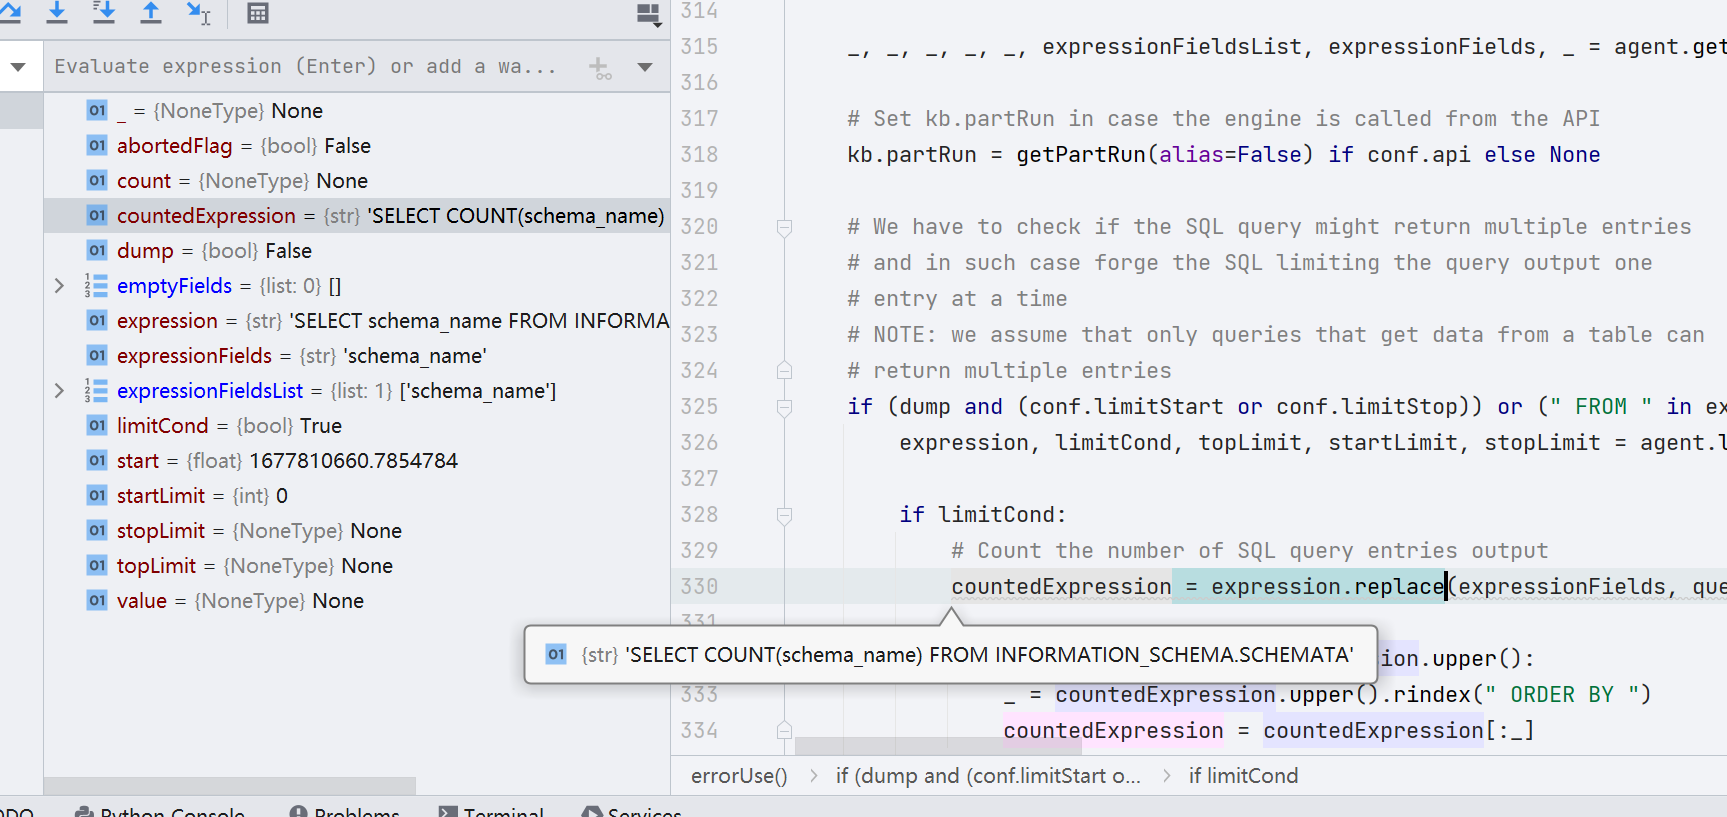Select the expression str variable row
1727x817 pixels.
click(357, 321)
